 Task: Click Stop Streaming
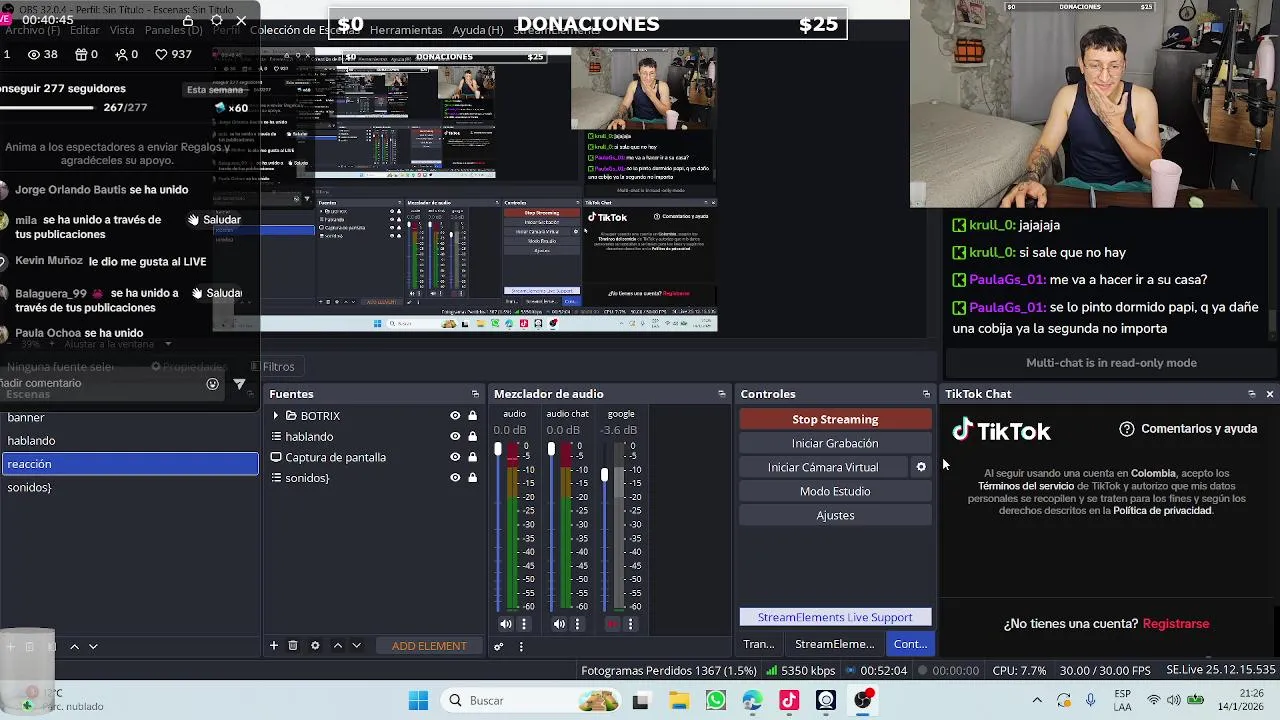point(835,419)
